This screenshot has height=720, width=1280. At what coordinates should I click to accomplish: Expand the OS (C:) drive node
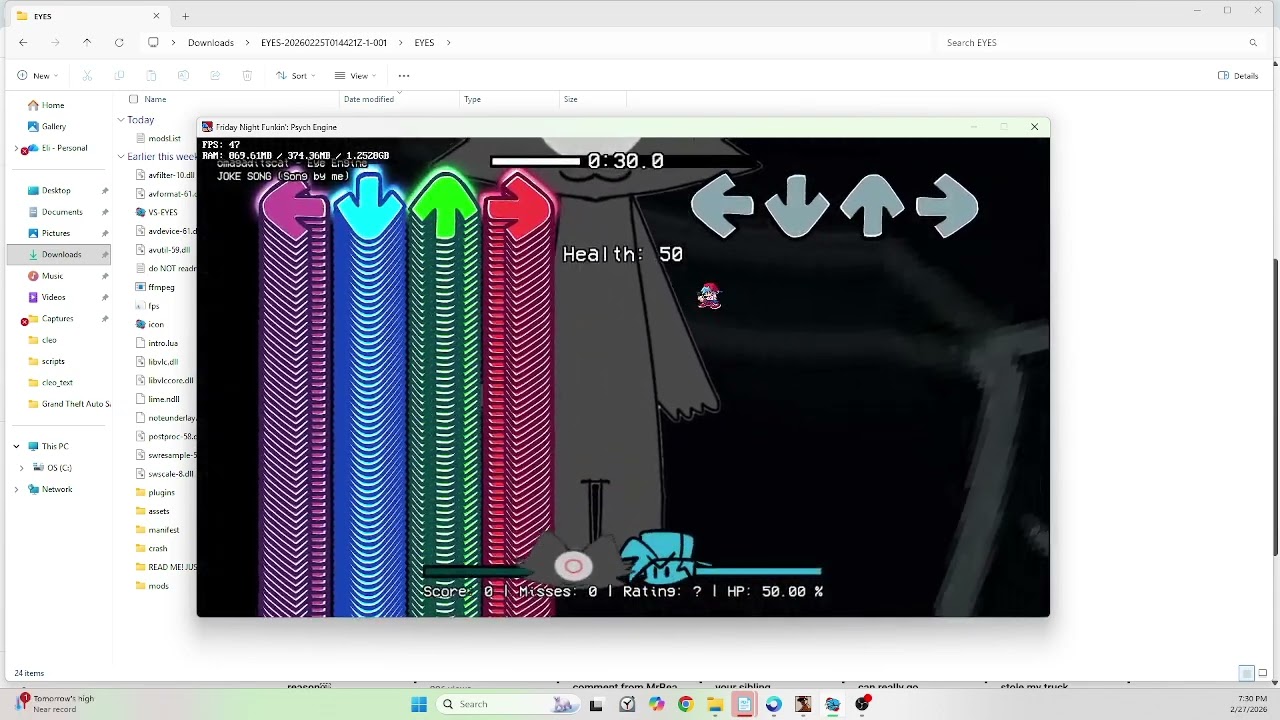pyautogui.click(x=21, y=468)
